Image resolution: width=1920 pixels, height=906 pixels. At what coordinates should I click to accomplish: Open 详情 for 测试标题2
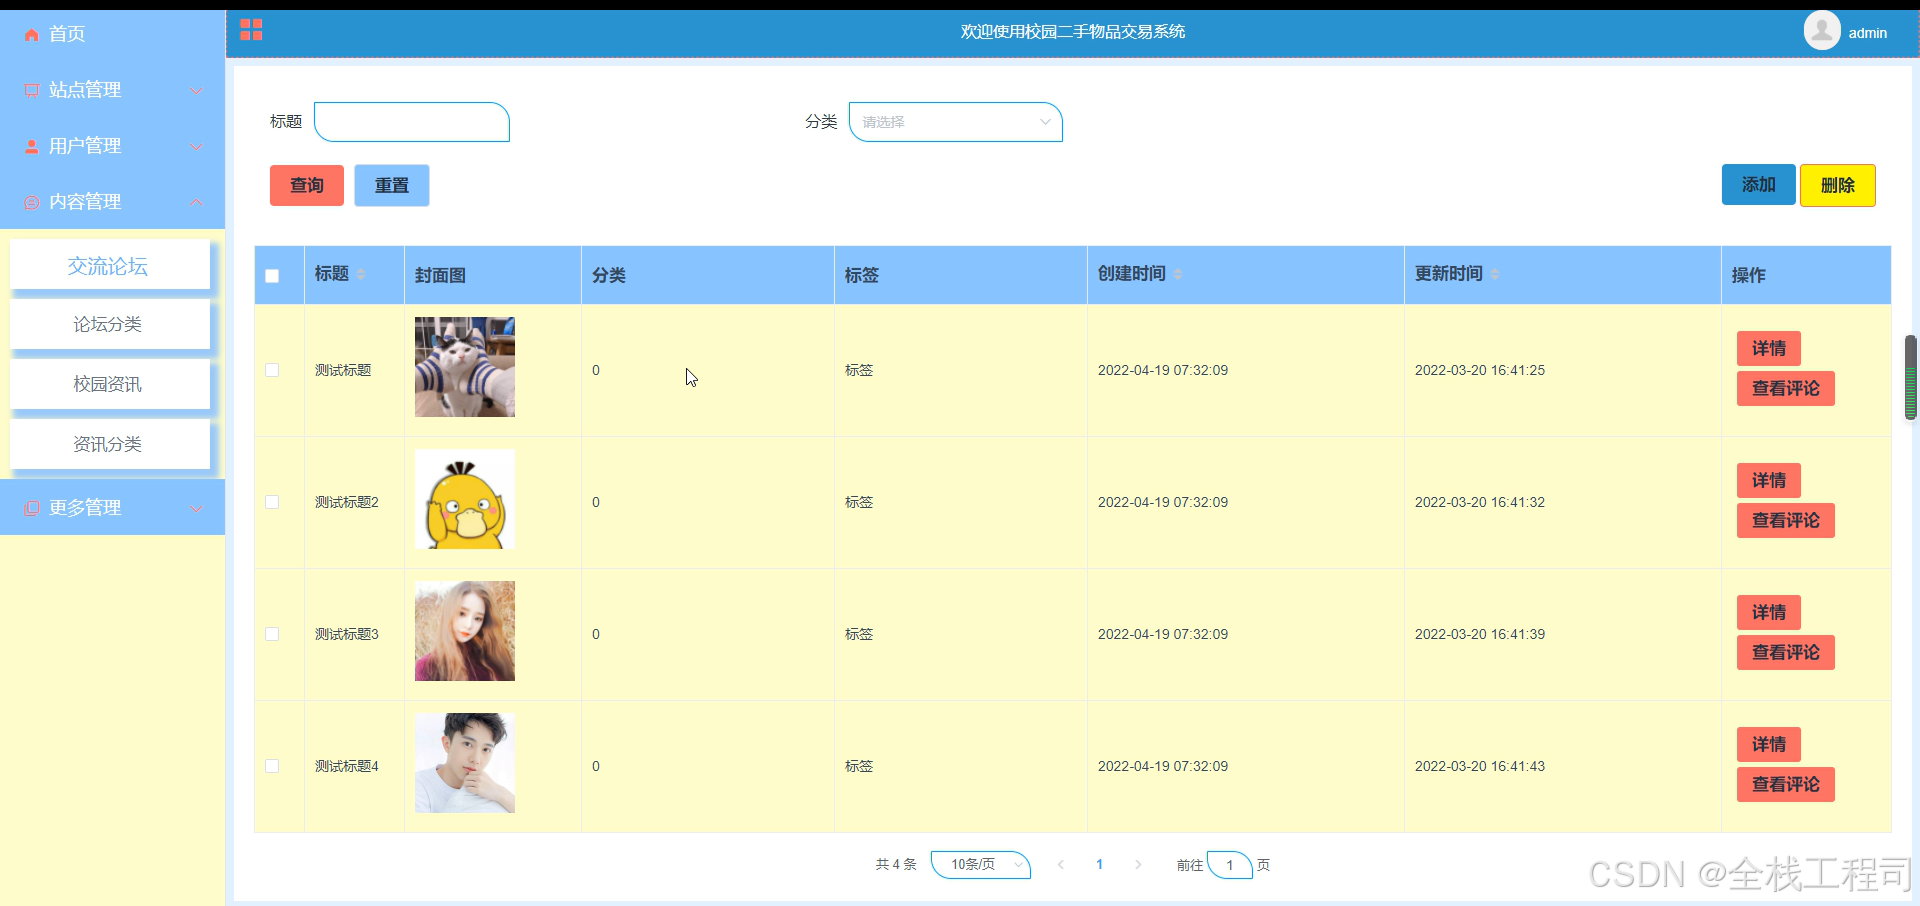[1769, 480]
